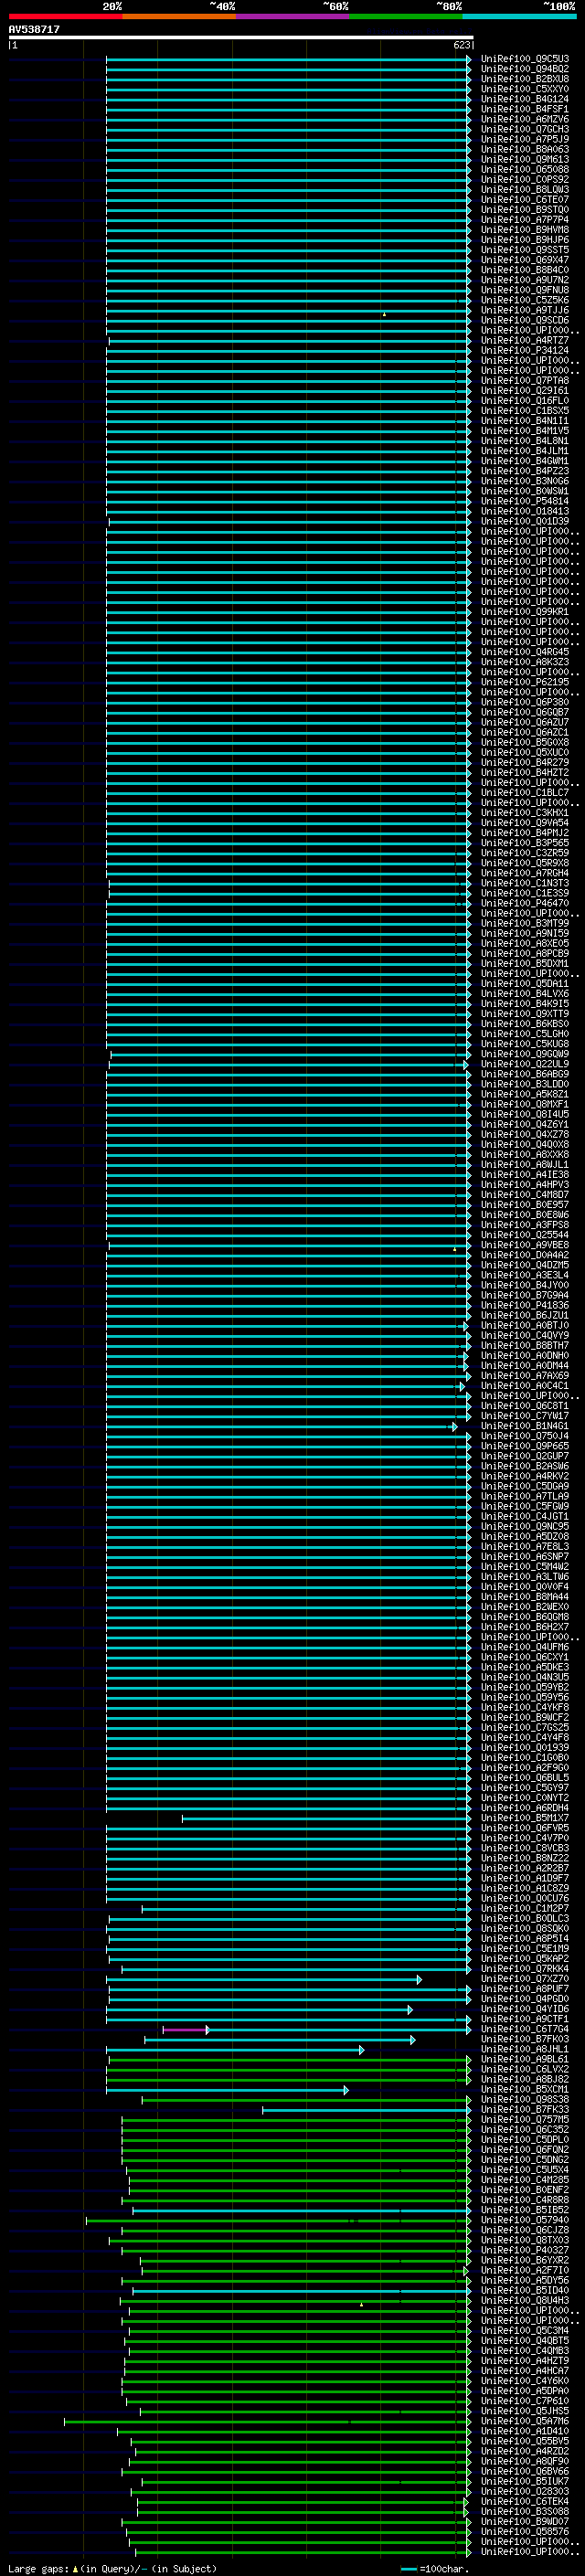This screenshot has width=585, height=2576.
Task: Click the white query sequence bar
Action: (240, 38)
